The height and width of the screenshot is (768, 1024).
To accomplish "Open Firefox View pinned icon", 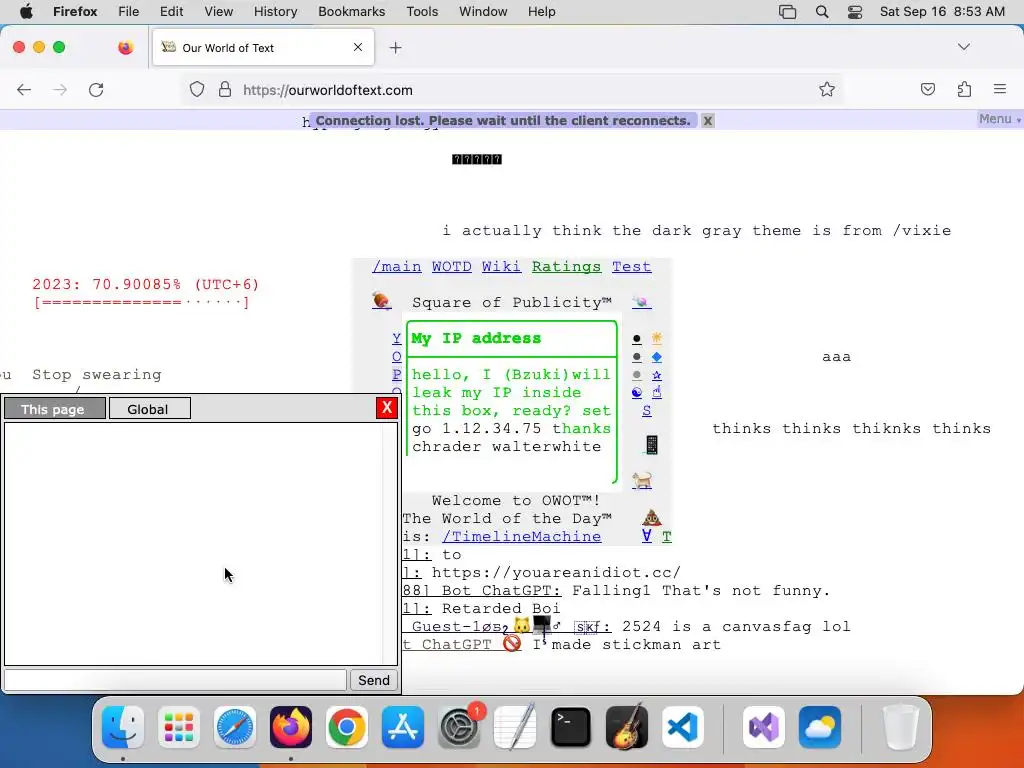I will coord(125,47).
